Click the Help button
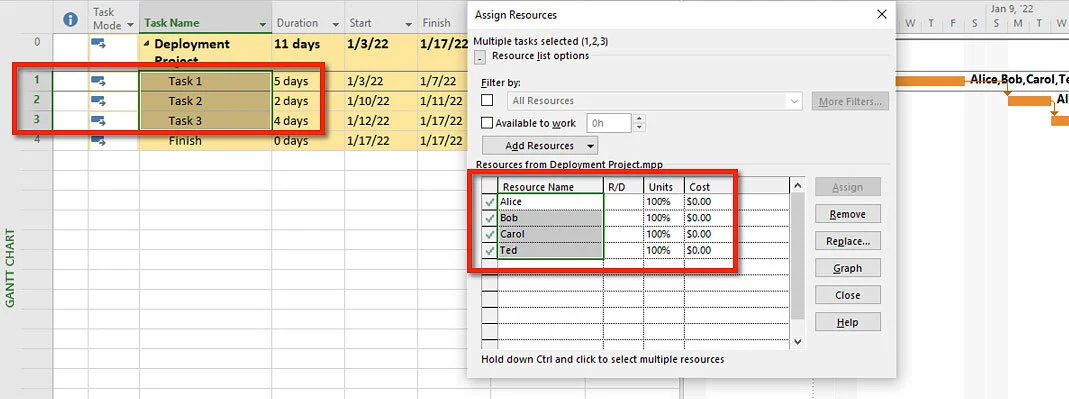The height and width of the screenshot is (399, 1069). (x=847, y=322)
